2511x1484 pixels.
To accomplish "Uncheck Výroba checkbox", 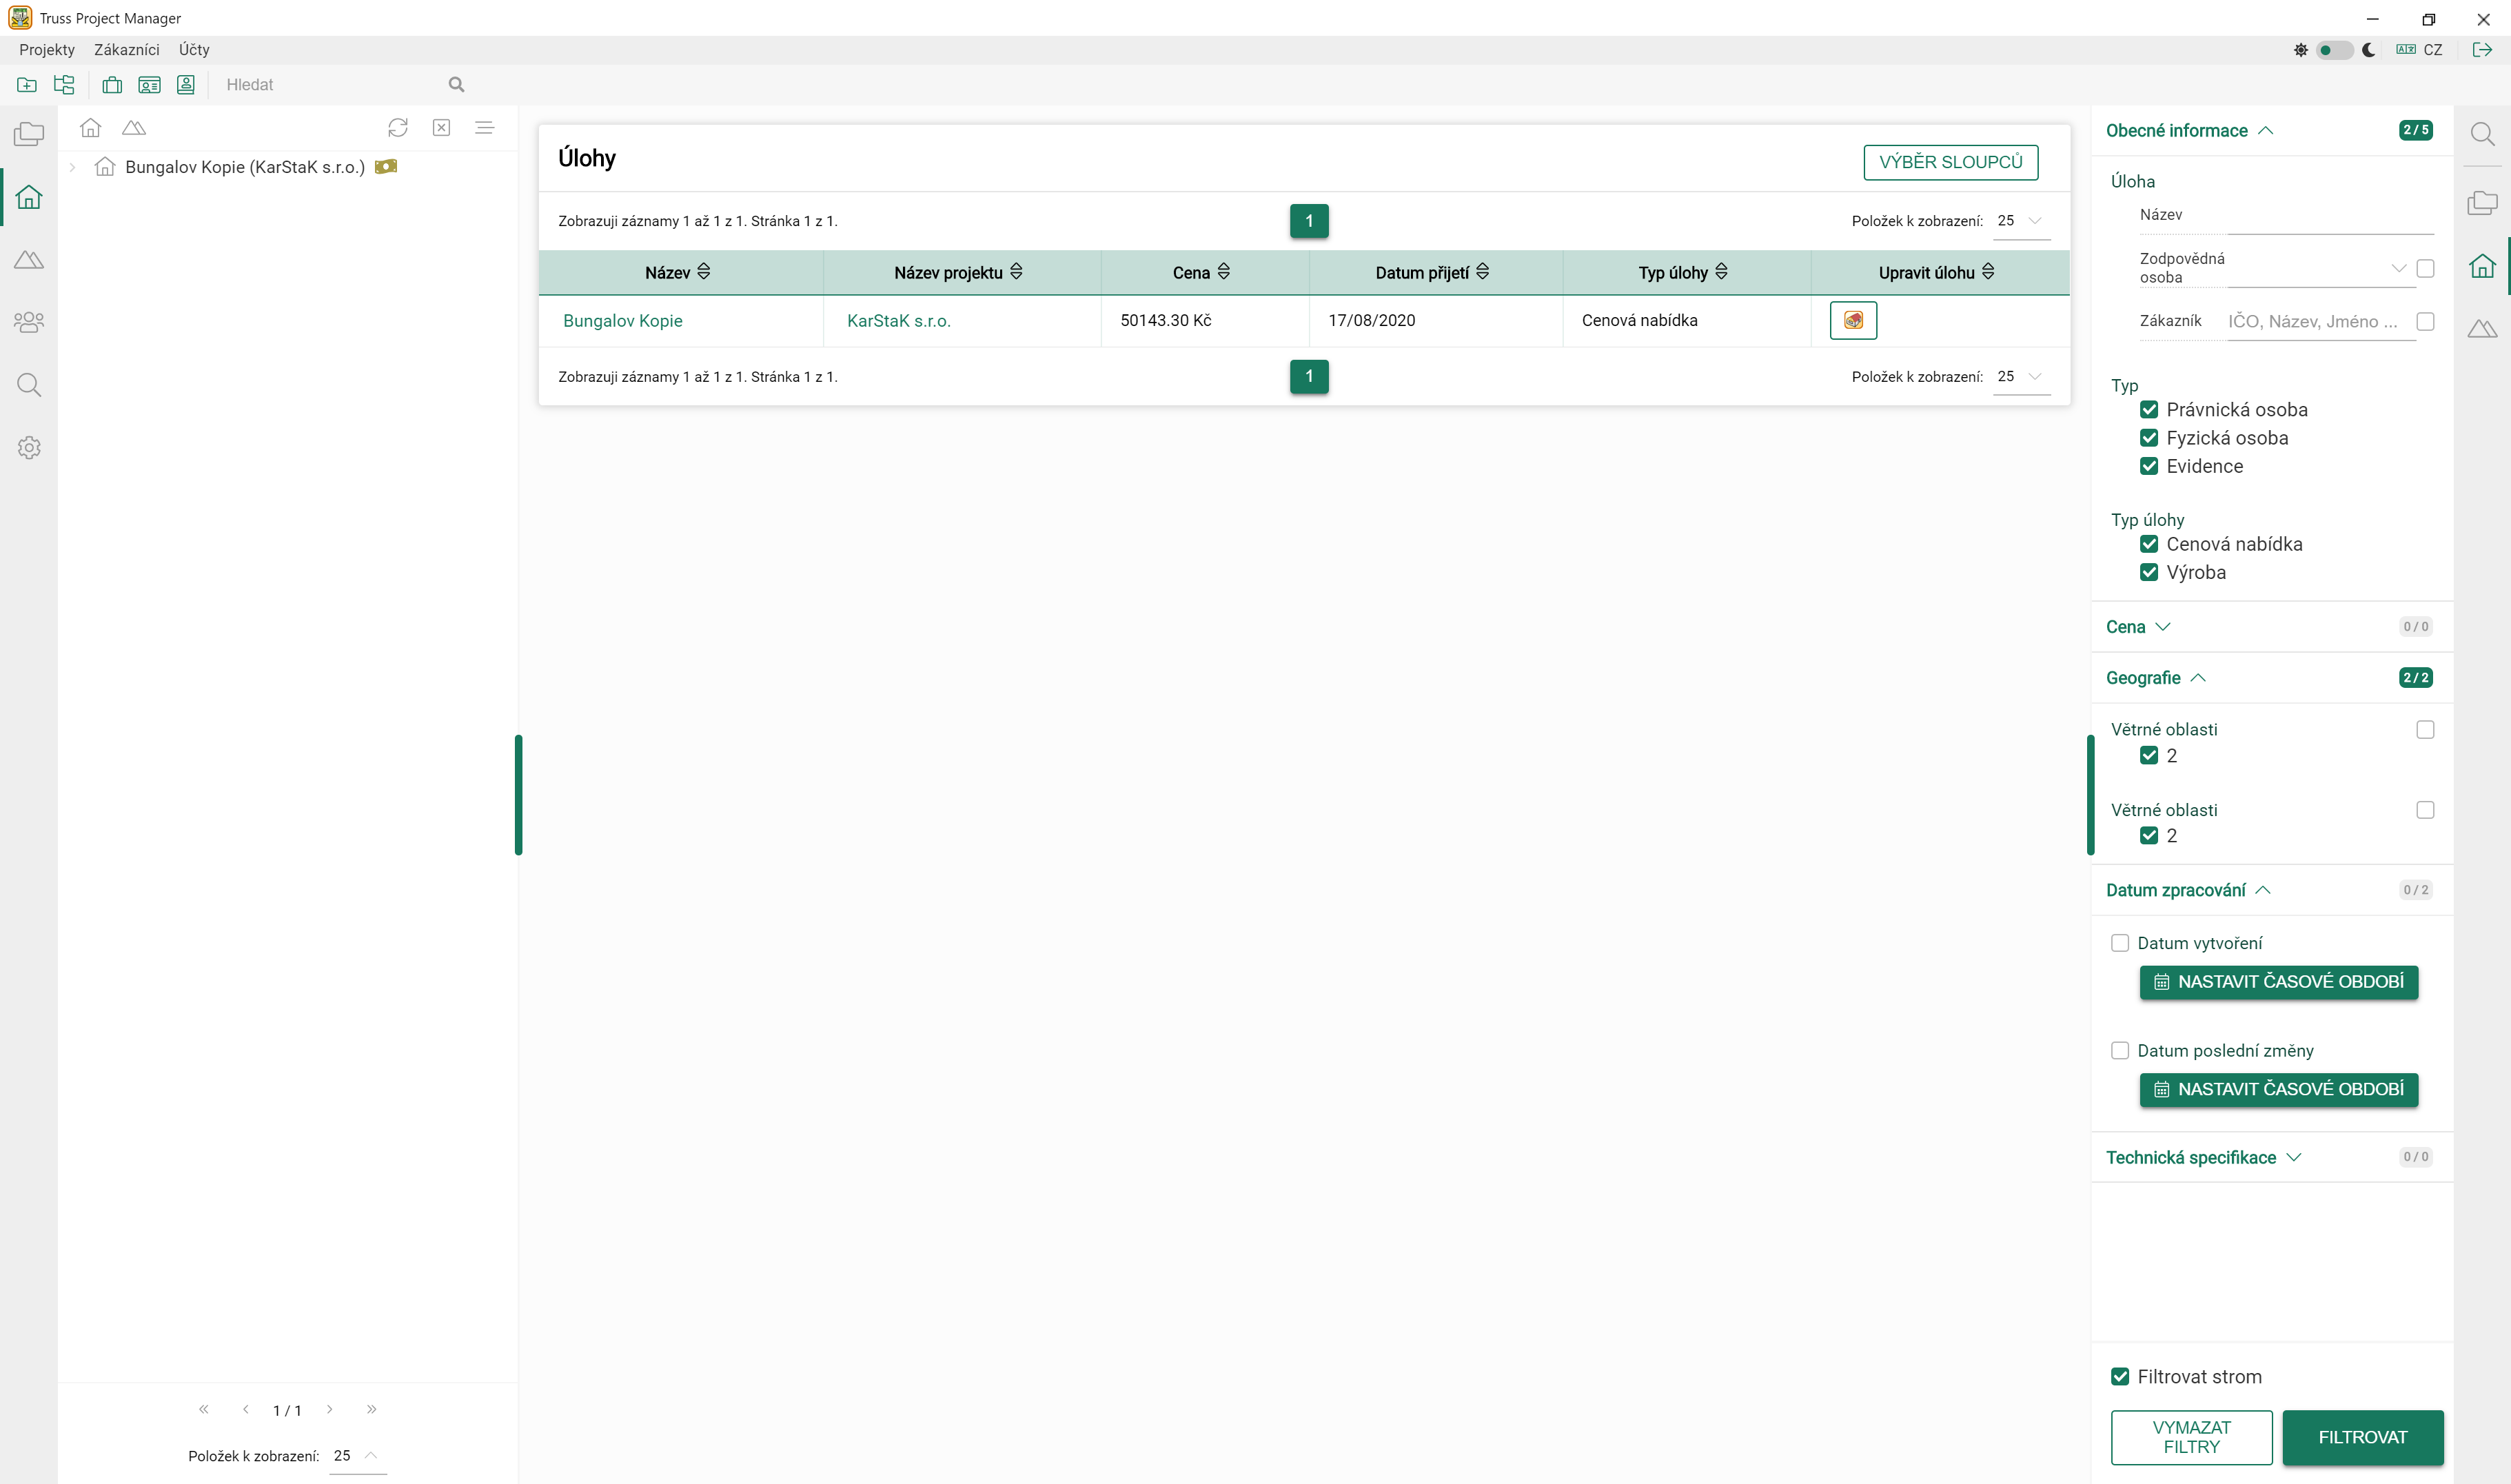I will (2149, 572).
